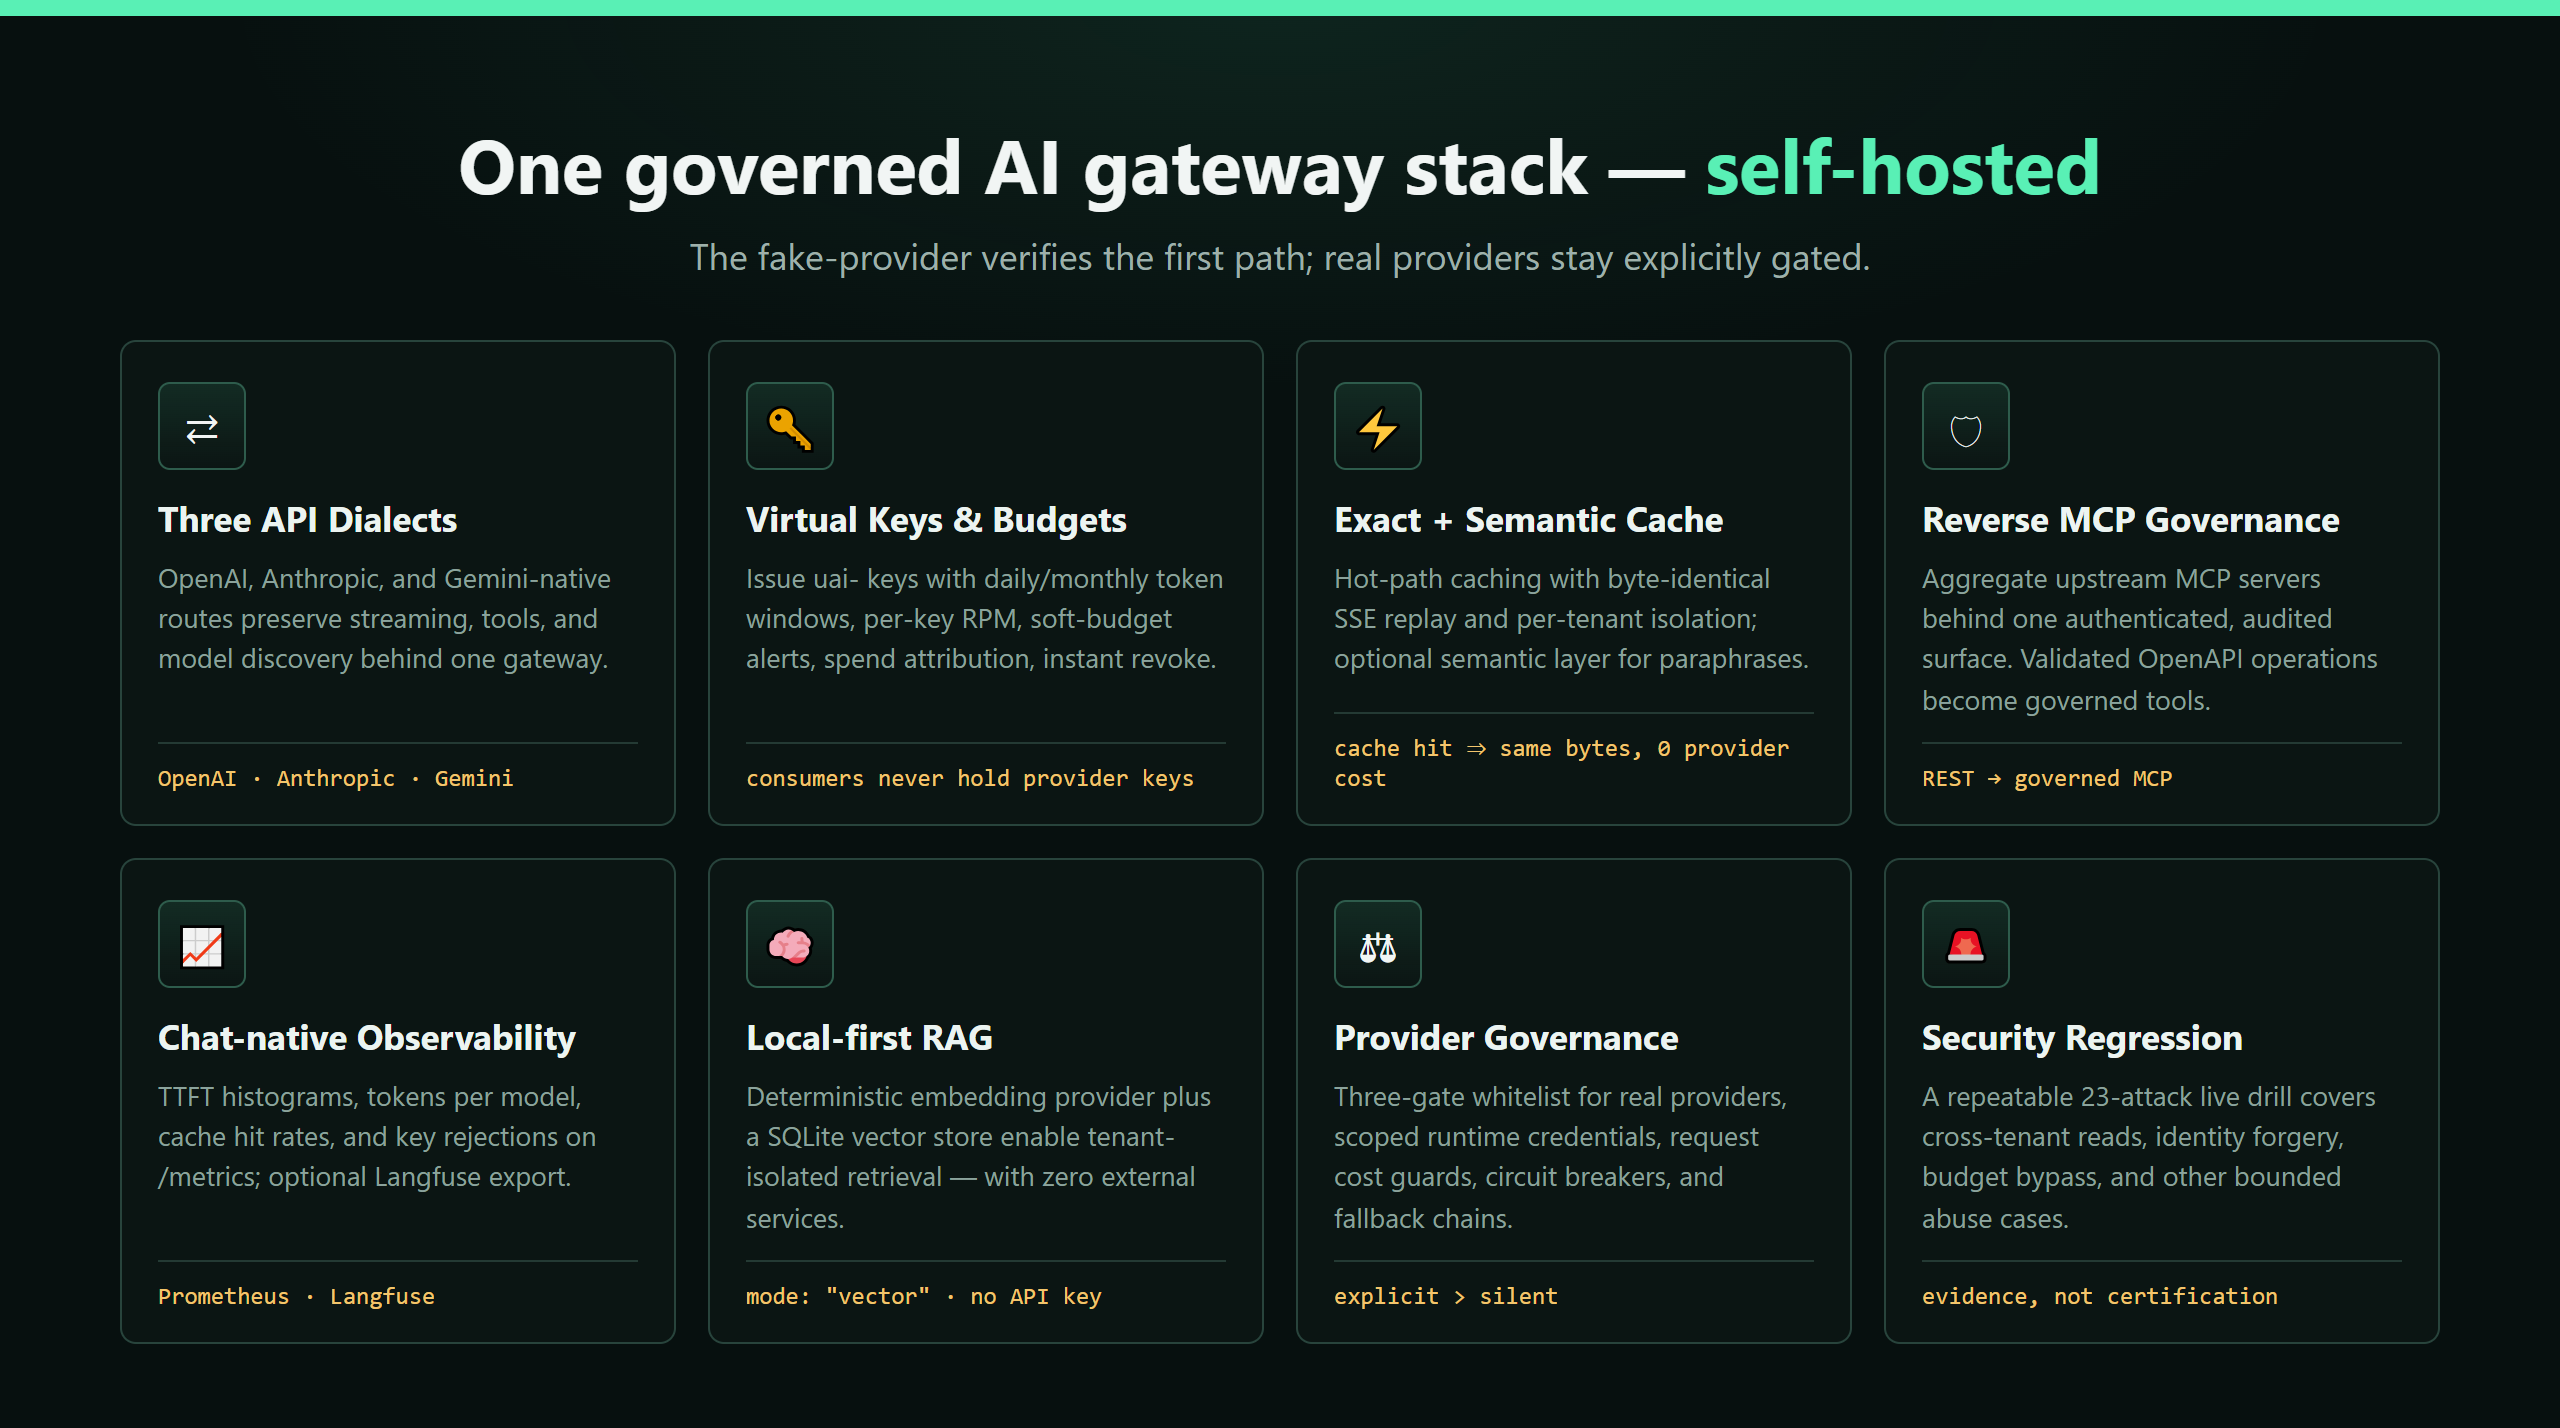Click the 'OpenAI · Anthropic · Gemini' footer text
This screenshot has height=1428, width=2560.
click(x=335, y=778)
